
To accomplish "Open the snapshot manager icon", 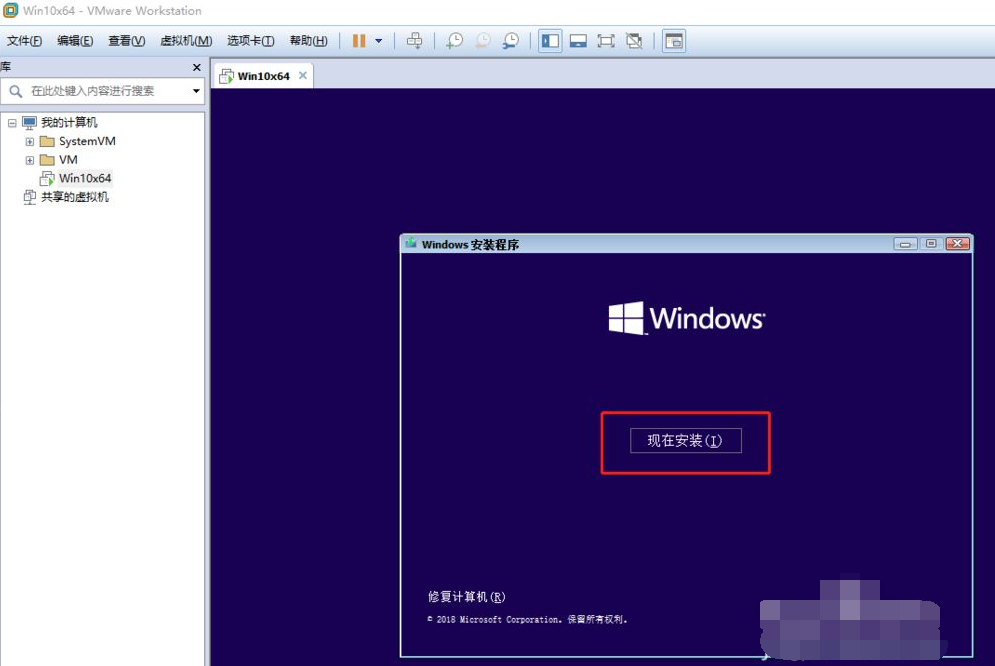I will (510, 41).
